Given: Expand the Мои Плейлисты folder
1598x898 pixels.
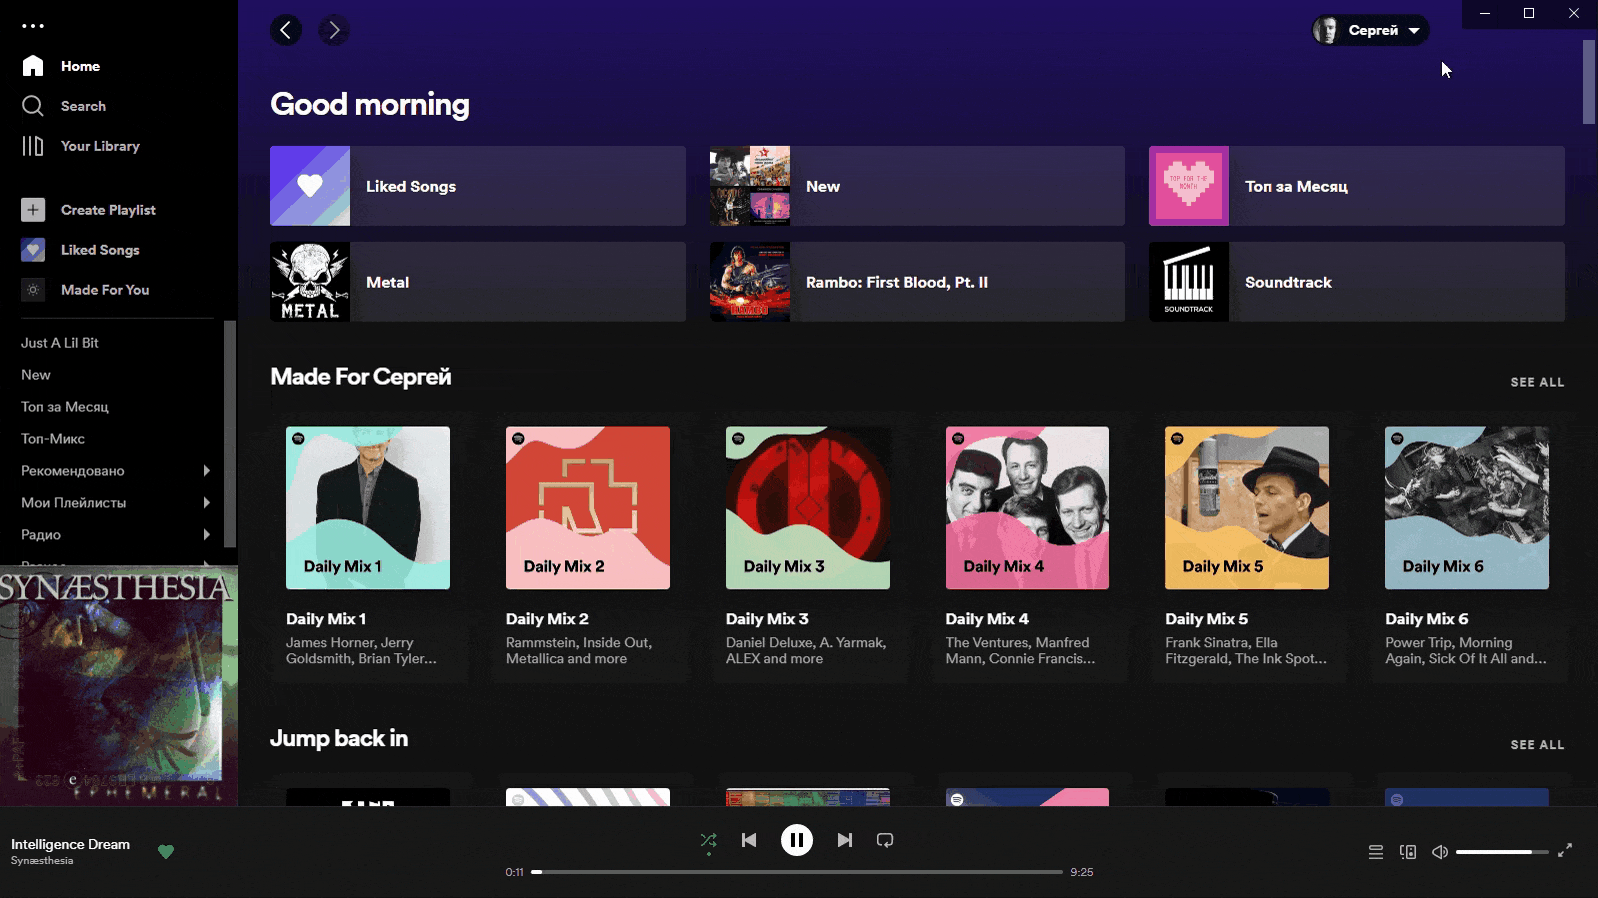Looking at the screenshot, I should pos(206,503).
